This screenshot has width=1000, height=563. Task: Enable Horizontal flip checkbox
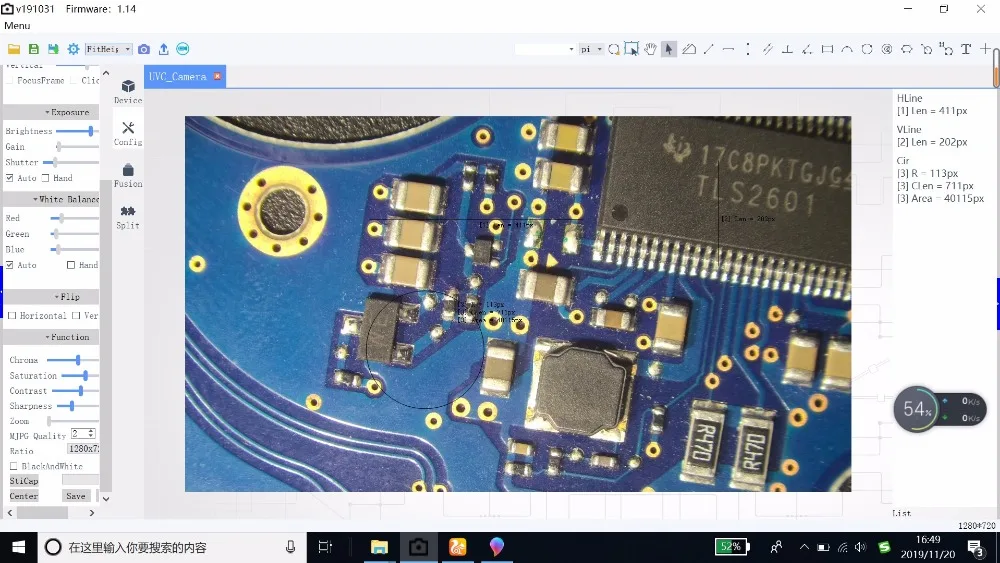[11, 316]
